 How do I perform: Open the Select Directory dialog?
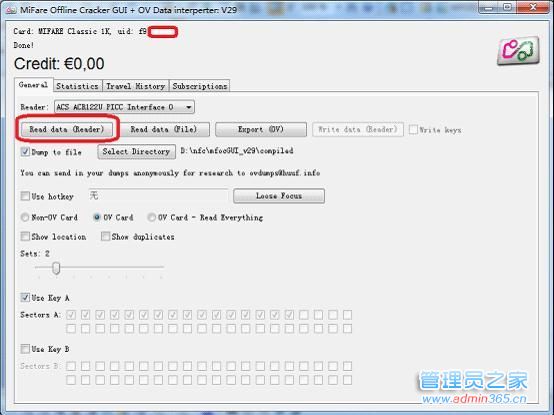tap(136, 152)
